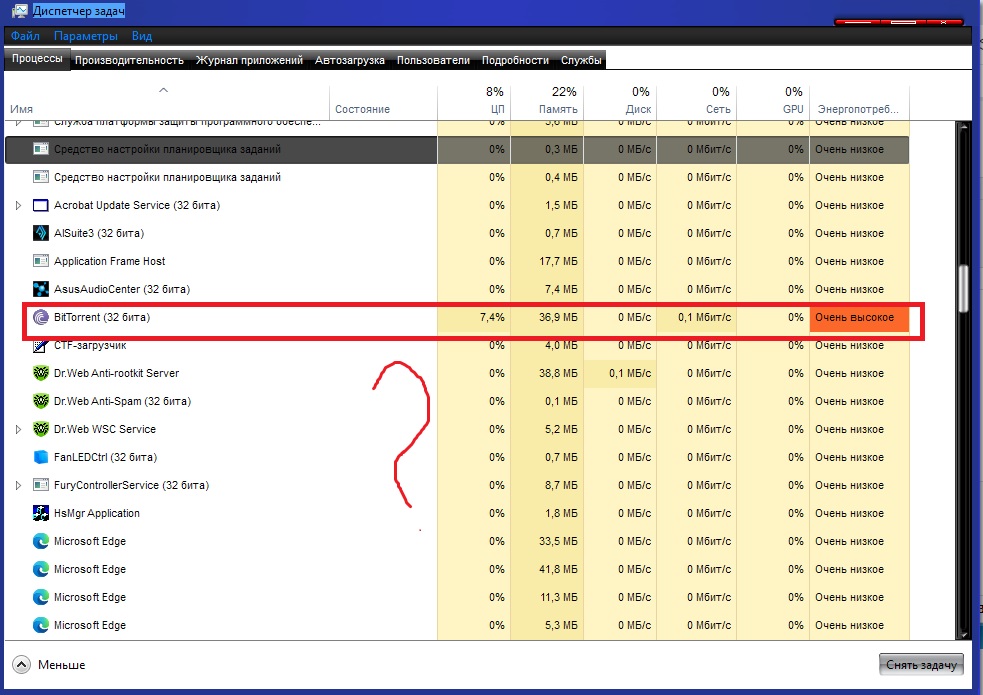
Task: Switch to the Журнал приложений tab
Action: point(250,60)
